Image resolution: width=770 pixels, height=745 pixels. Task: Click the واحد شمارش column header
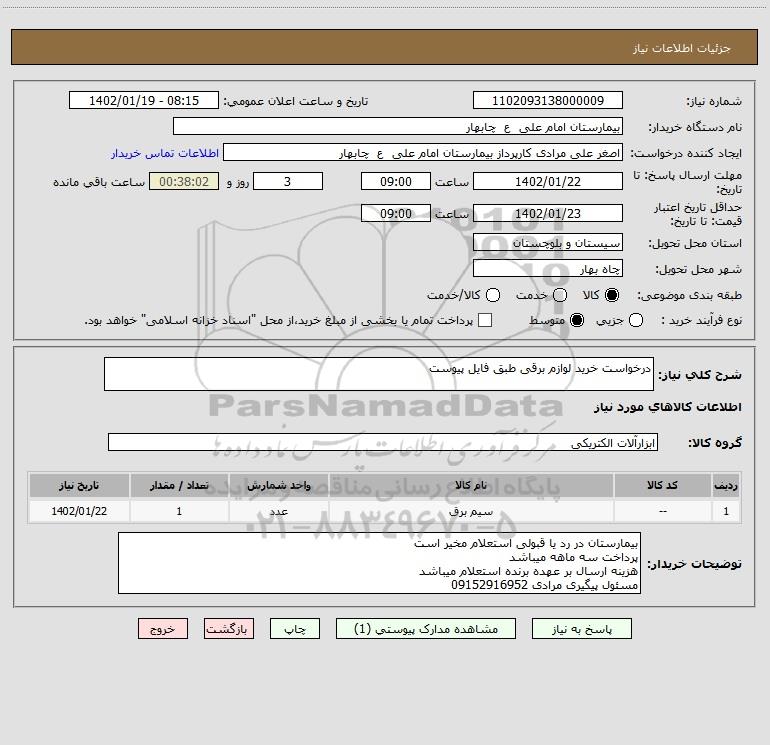[278, 486]
